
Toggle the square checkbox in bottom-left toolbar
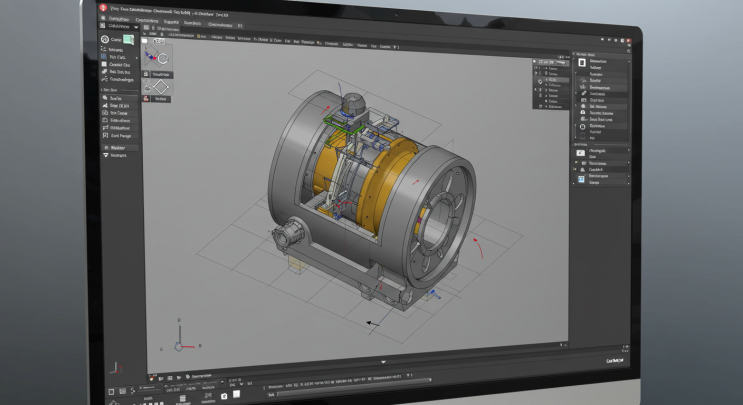tap(111, 392)
